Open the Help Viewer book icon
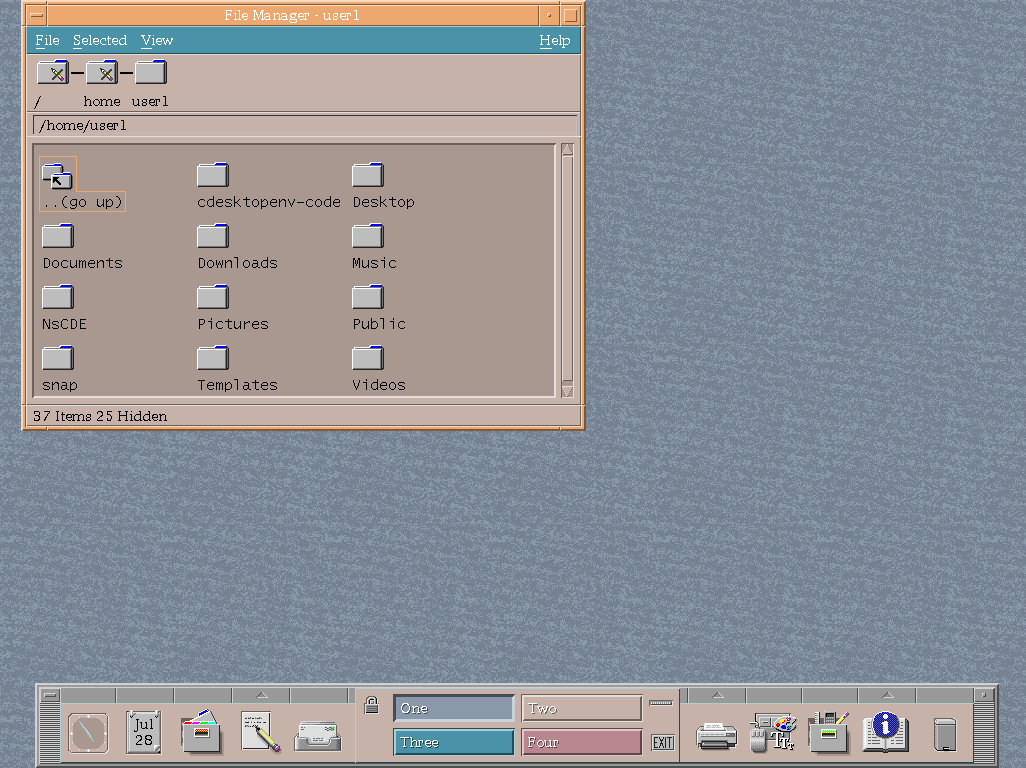Viewport: 1026px width, 768px height. [884, 733]
